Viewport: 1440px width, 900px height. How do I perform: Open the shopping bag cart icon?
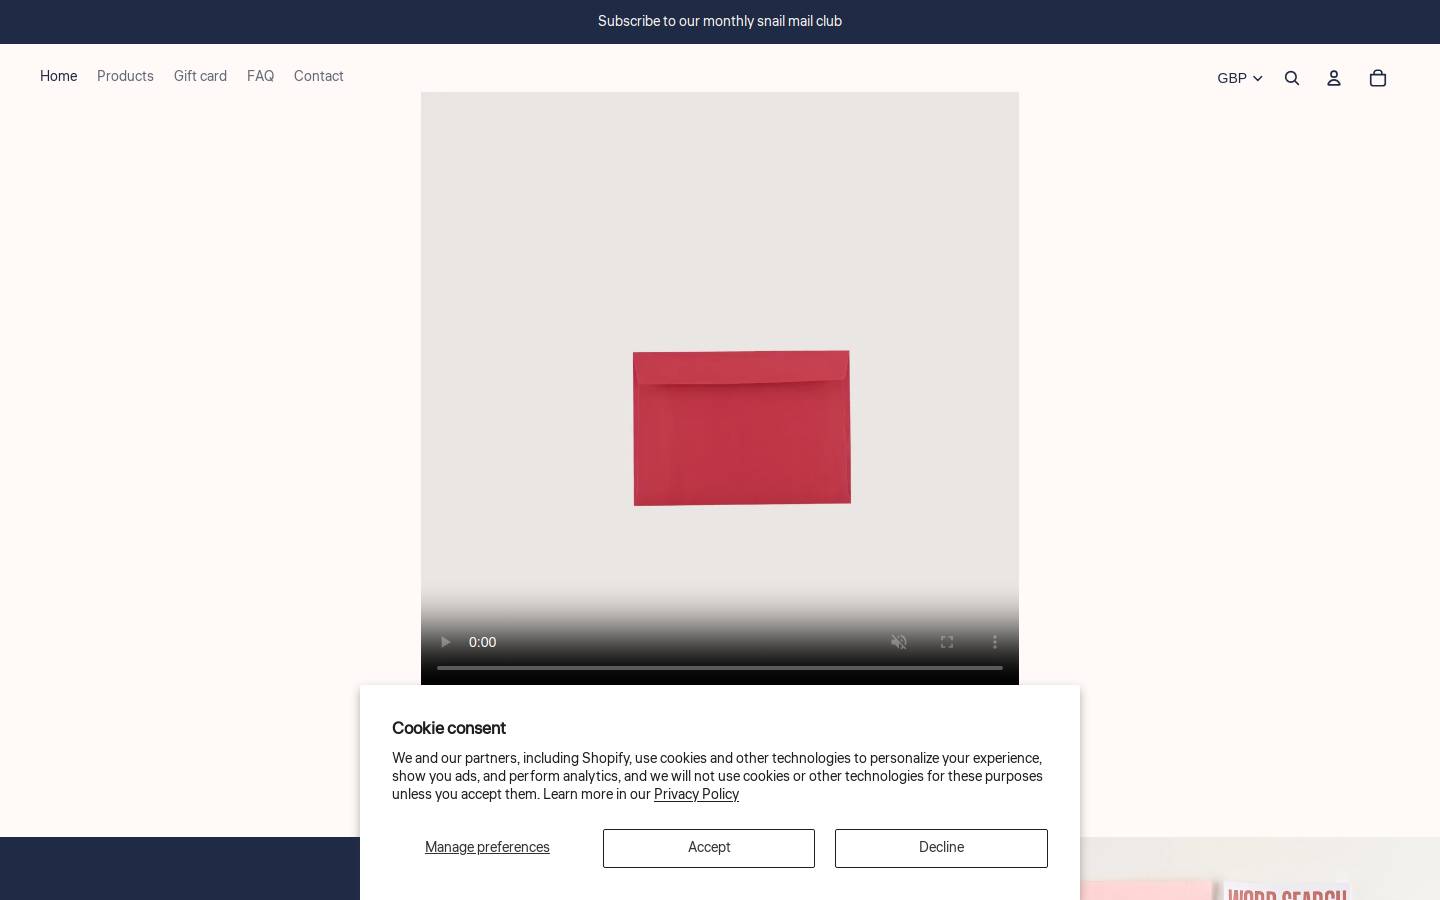[x=1378, y=78]
